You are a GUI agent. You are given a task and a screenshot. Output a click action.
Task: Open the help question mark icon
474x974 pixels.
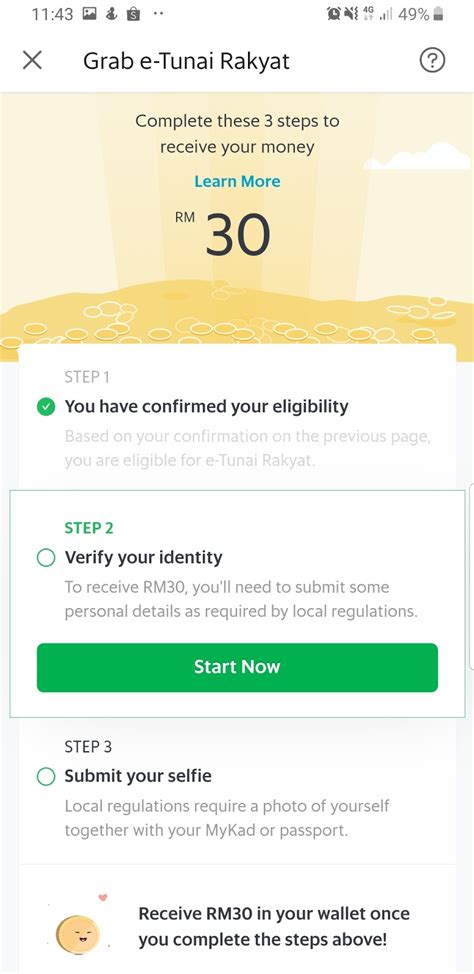[432, 61]
